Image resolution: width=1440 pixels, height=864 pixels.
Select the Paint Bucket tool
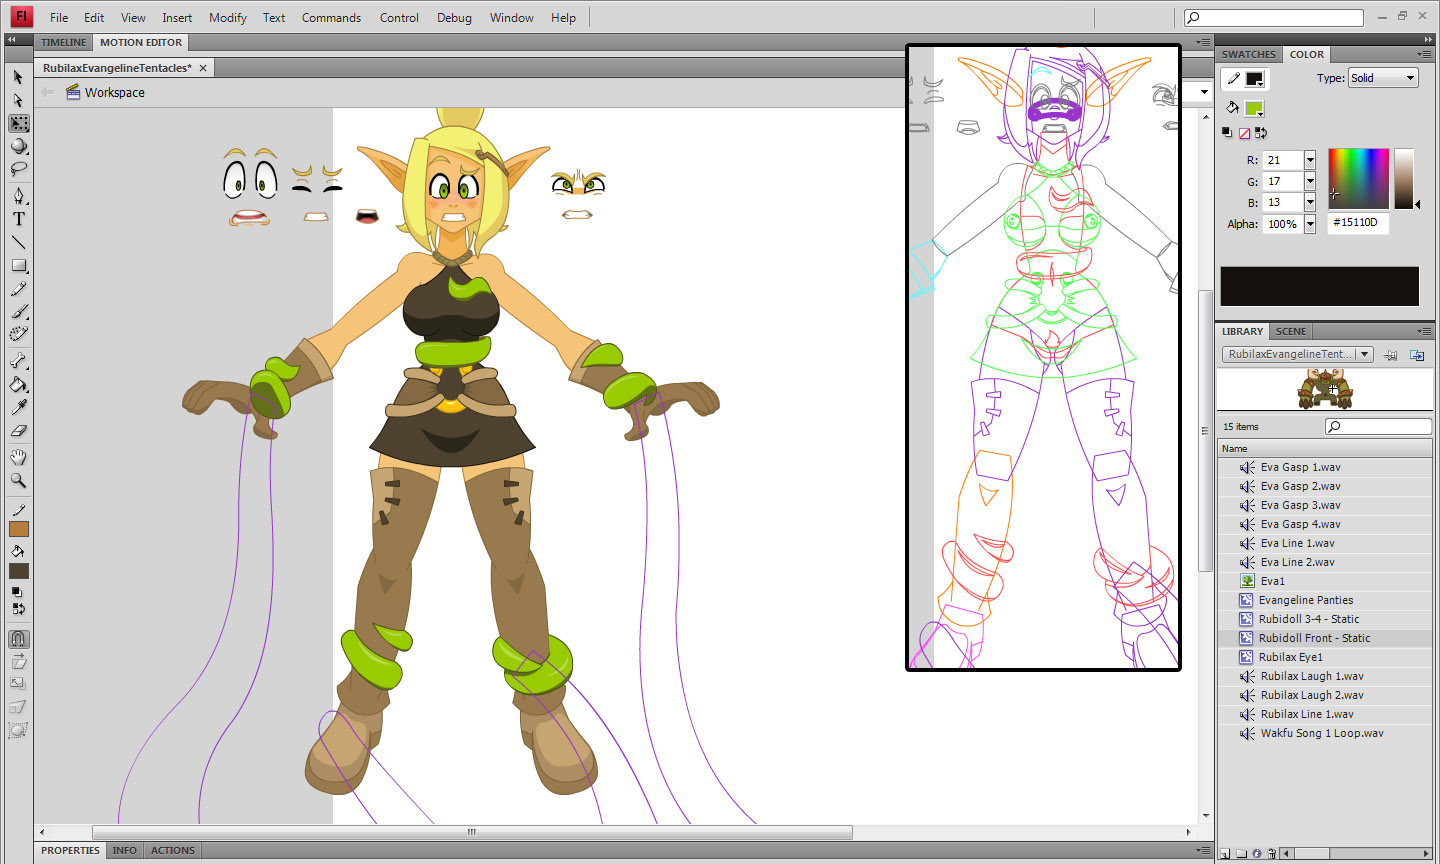[x=19, y=384]
